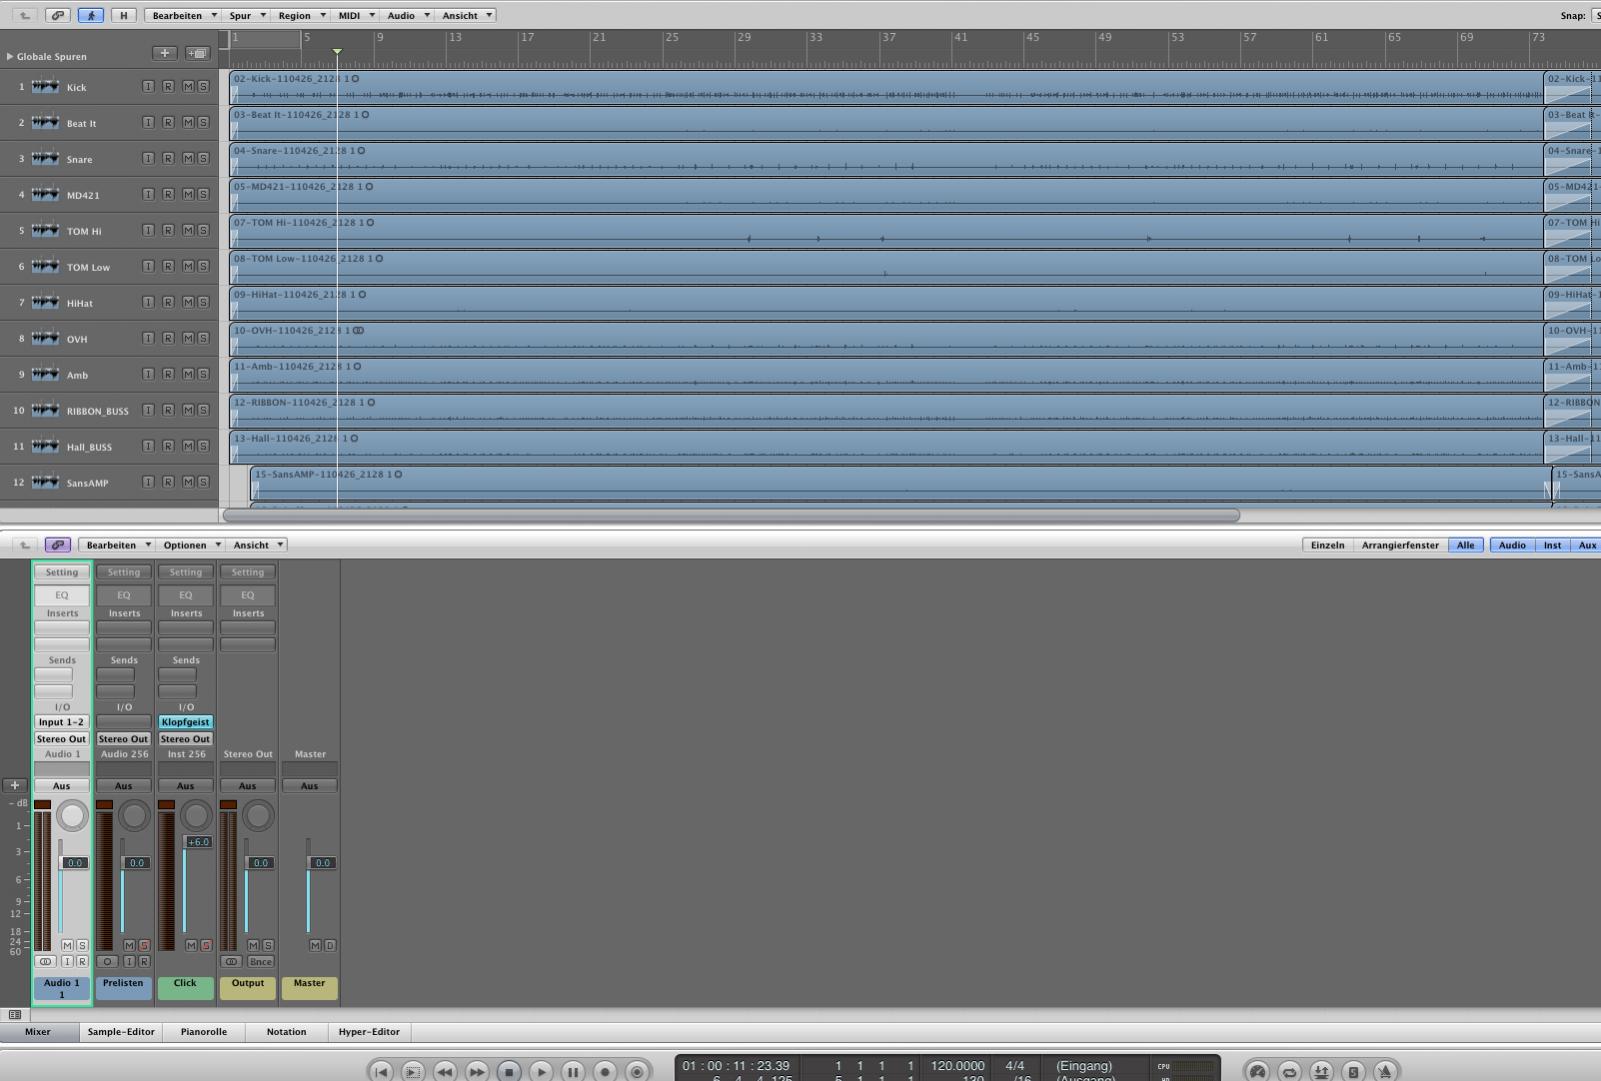This screenshot has width=1601, height=1081.
Task: Click the Link chain icon in Arrange toolbar
Action: [58, 15]
